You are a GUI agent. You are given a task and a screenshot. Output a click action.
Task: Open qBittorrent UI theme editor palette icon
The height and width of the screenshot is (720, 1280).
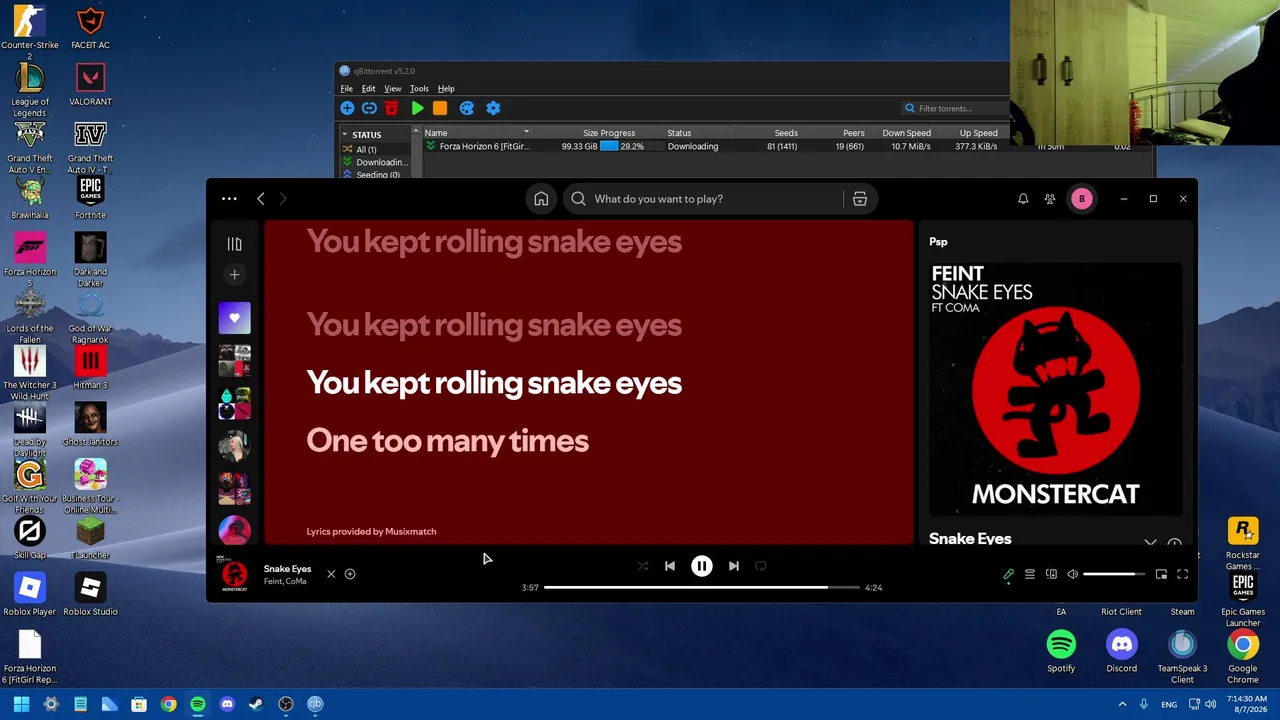pos(466,108)
